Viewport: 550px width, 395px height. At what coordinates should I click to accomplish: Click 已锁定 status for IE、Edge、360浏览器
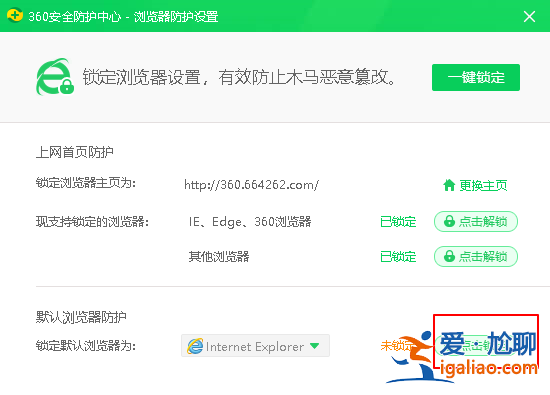point(398,222)
